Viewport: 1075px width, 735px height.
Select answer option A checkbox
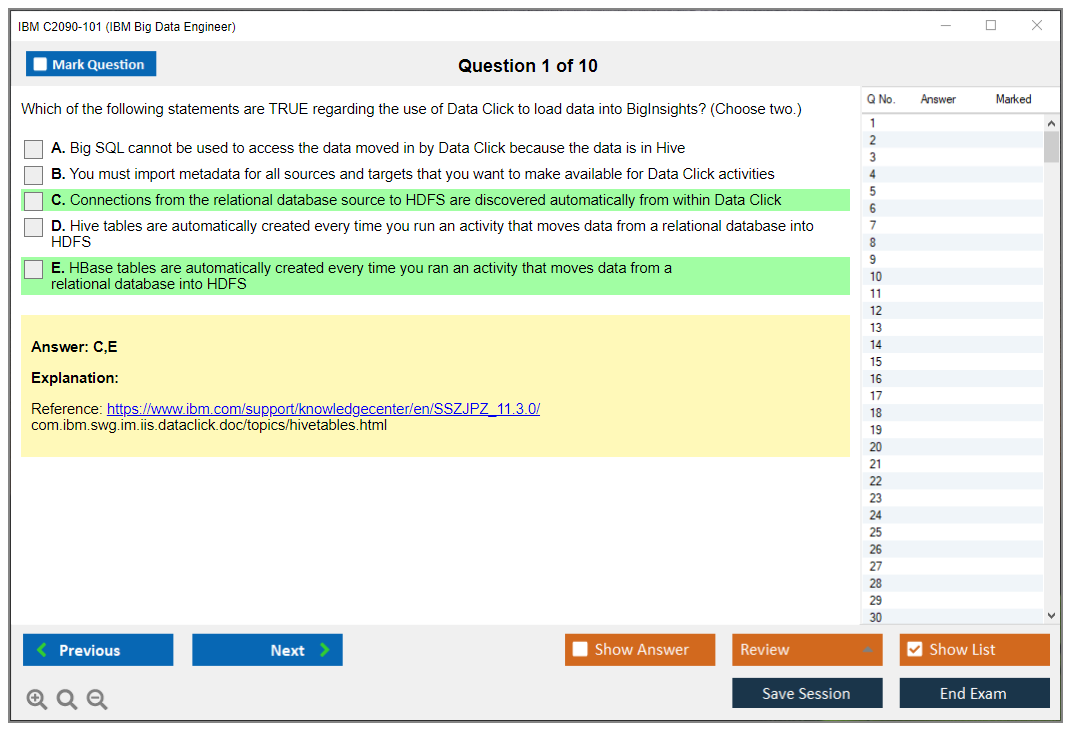(x=34, y=149)
